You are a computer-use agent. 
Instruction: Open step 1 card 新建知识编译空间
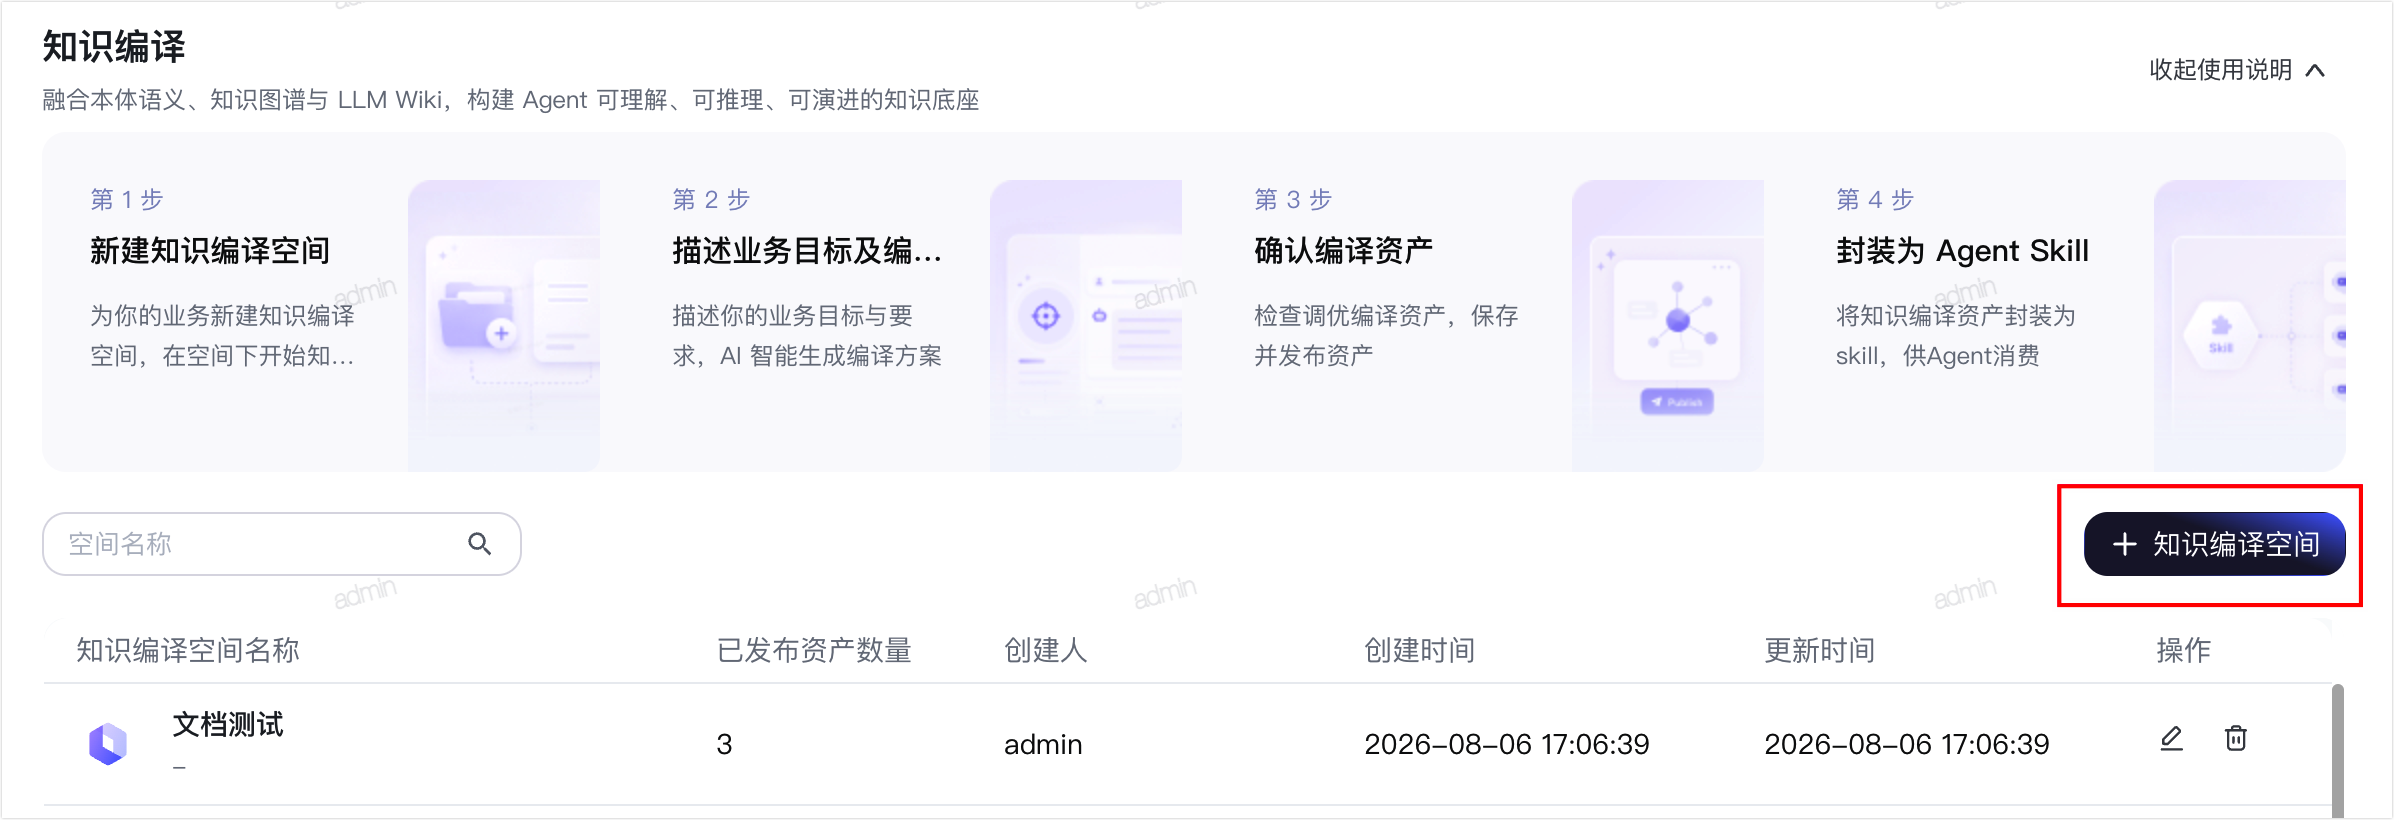210,250
